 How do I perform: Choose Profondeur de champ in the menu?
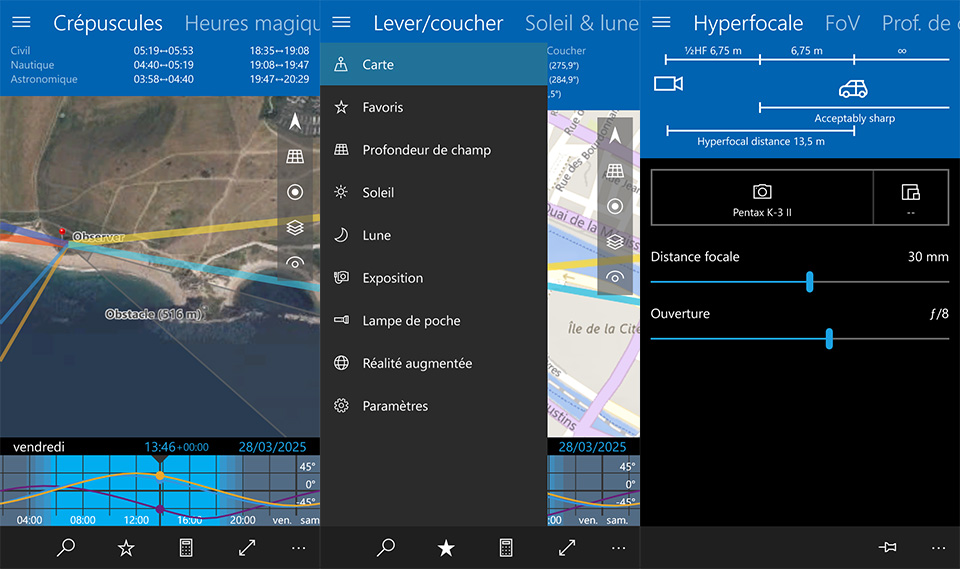coord(426,150)
